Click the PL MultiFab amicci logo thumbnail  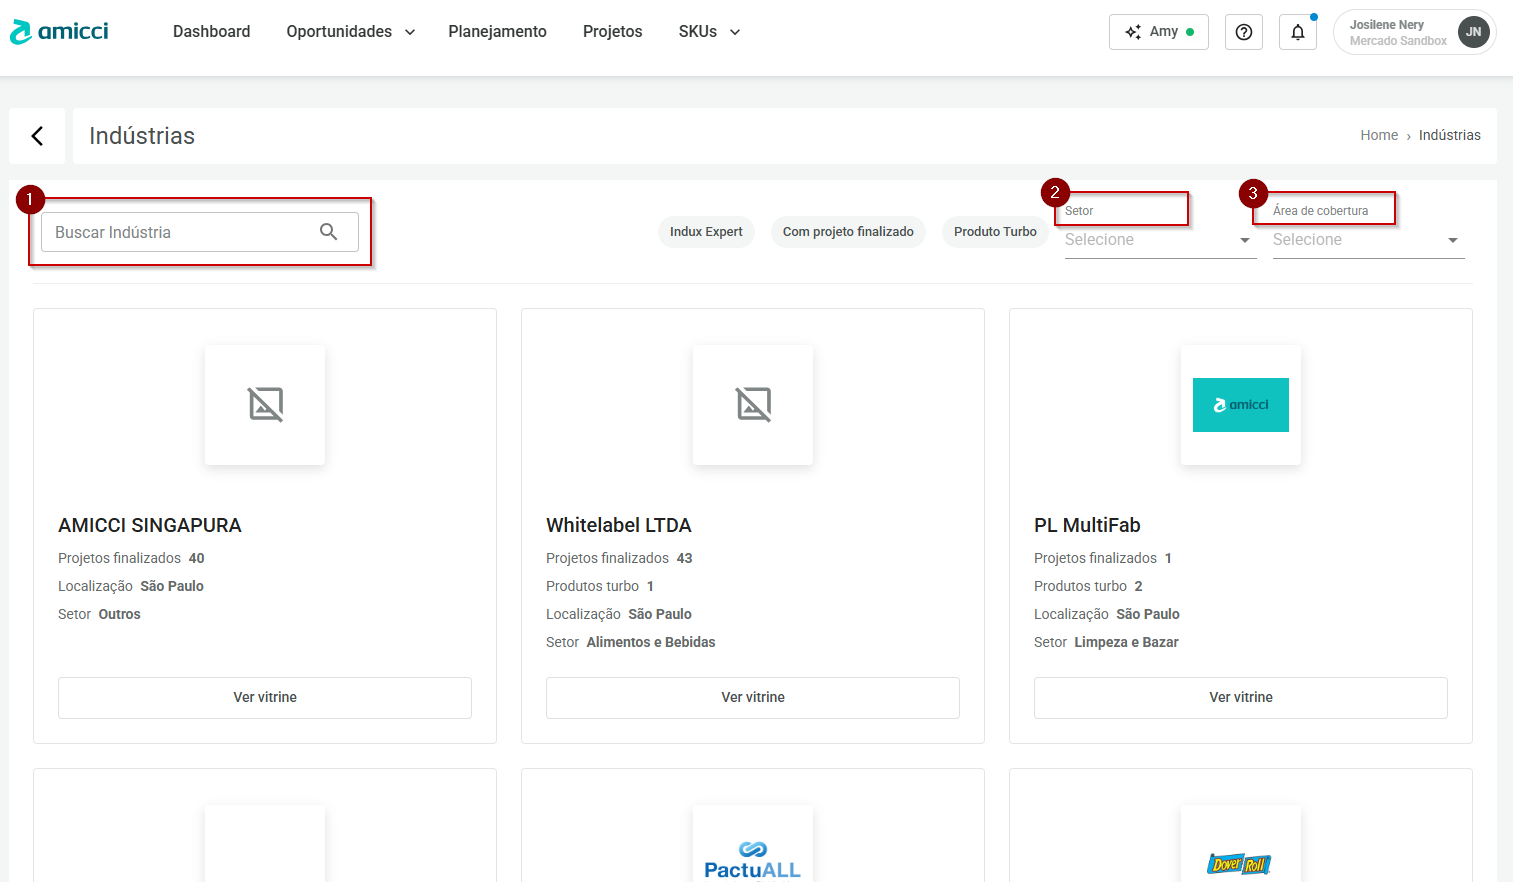1240,405
